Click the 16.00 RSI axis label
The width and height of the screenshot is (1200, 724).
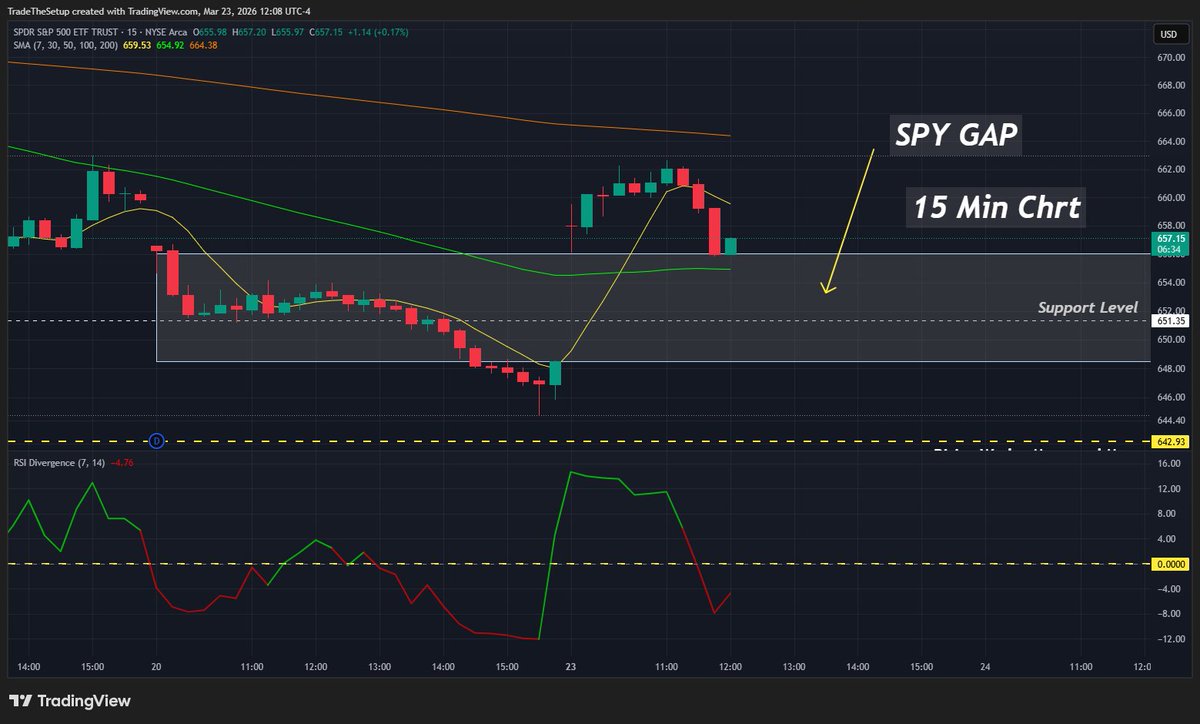(x=1171, y=465)
